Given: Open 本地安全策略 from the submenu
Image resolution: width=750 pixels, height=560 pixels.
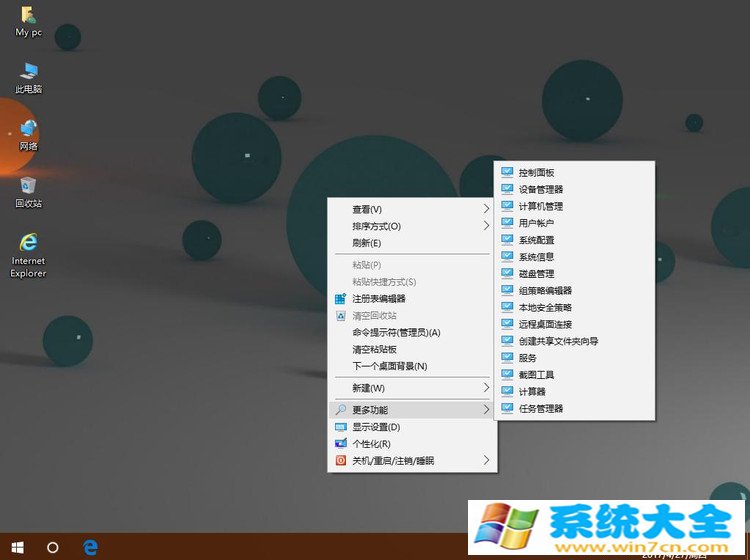Looking at the screenshot, I should 574,307.
